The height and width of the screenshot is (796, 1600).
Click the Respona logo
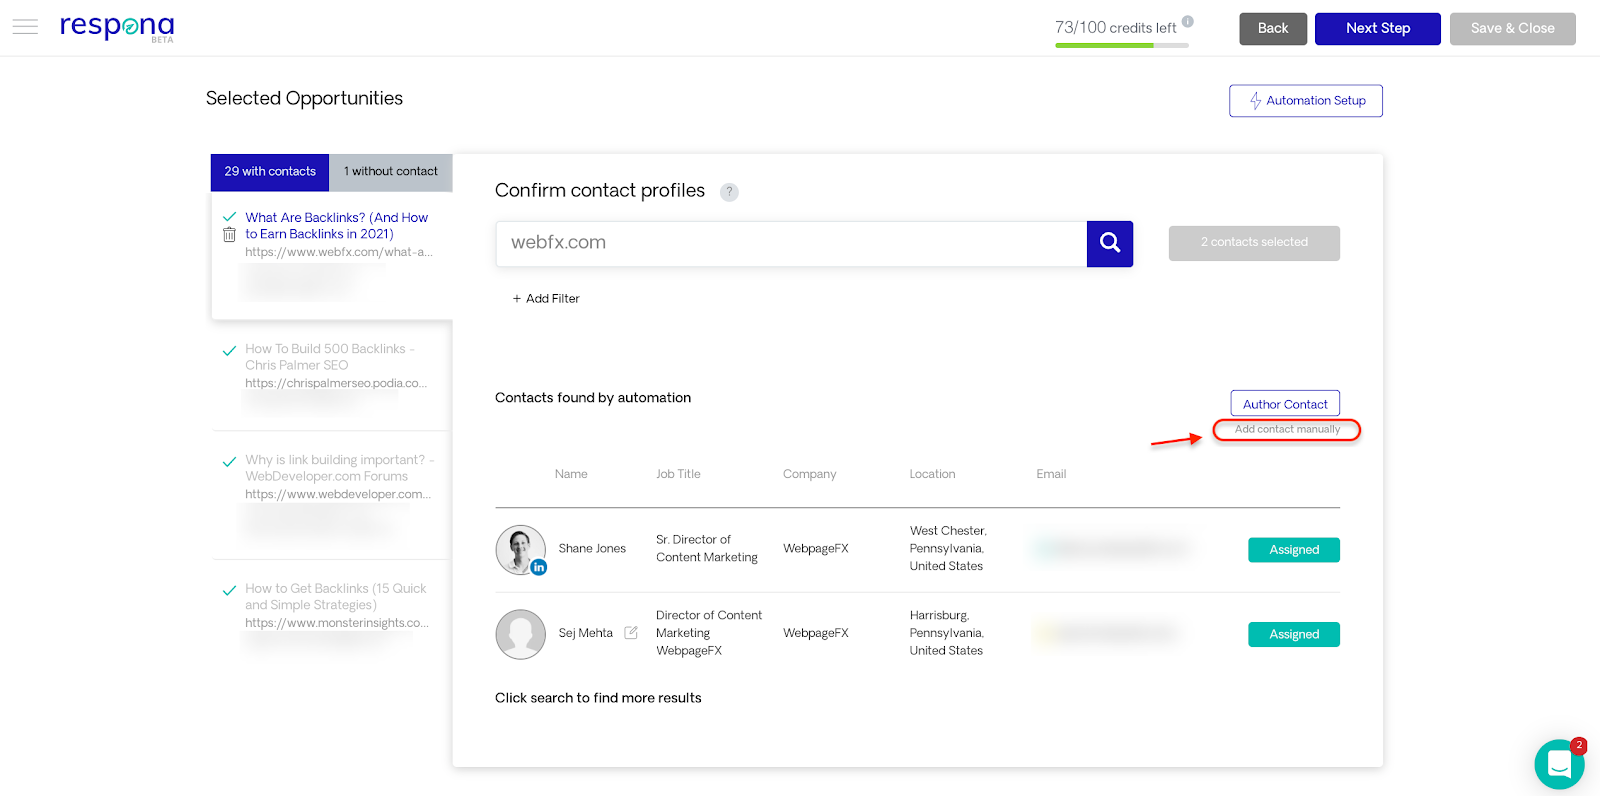tap(117, 27)
